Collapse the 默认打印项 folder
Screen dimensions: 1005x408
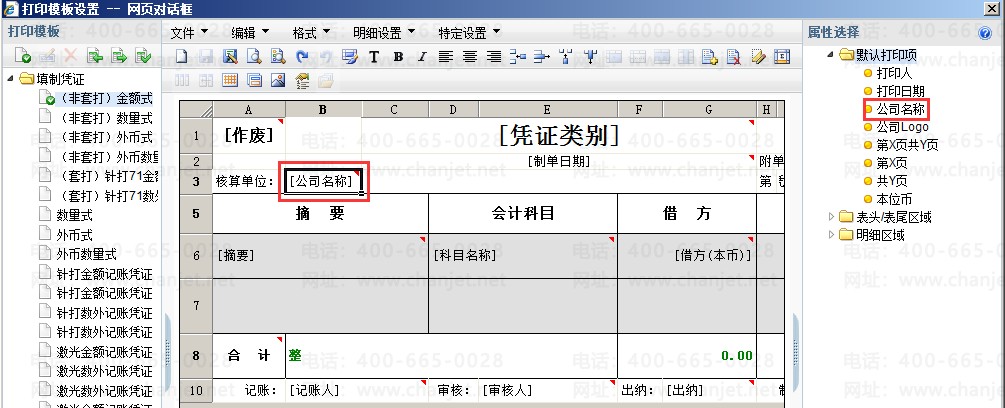[x=830, y=54]
